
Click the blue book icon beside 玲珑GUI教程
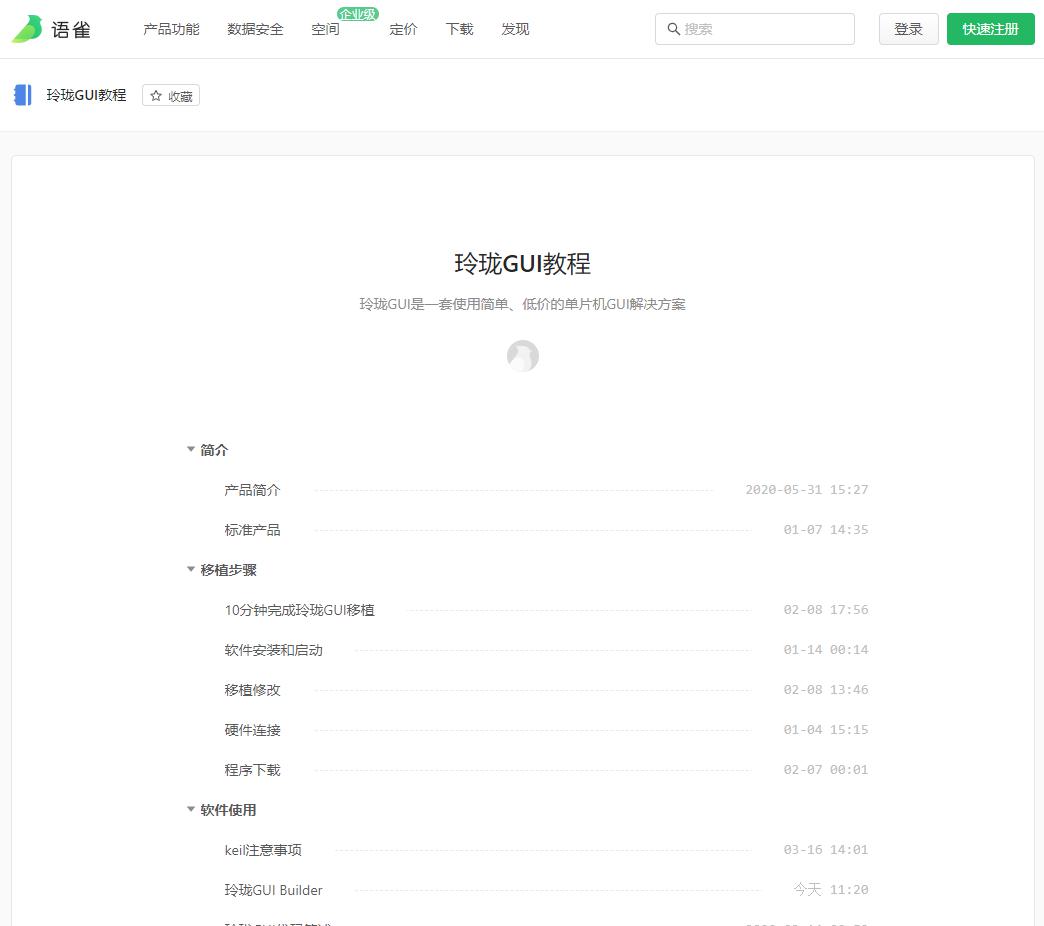click(x=23, y=95)
